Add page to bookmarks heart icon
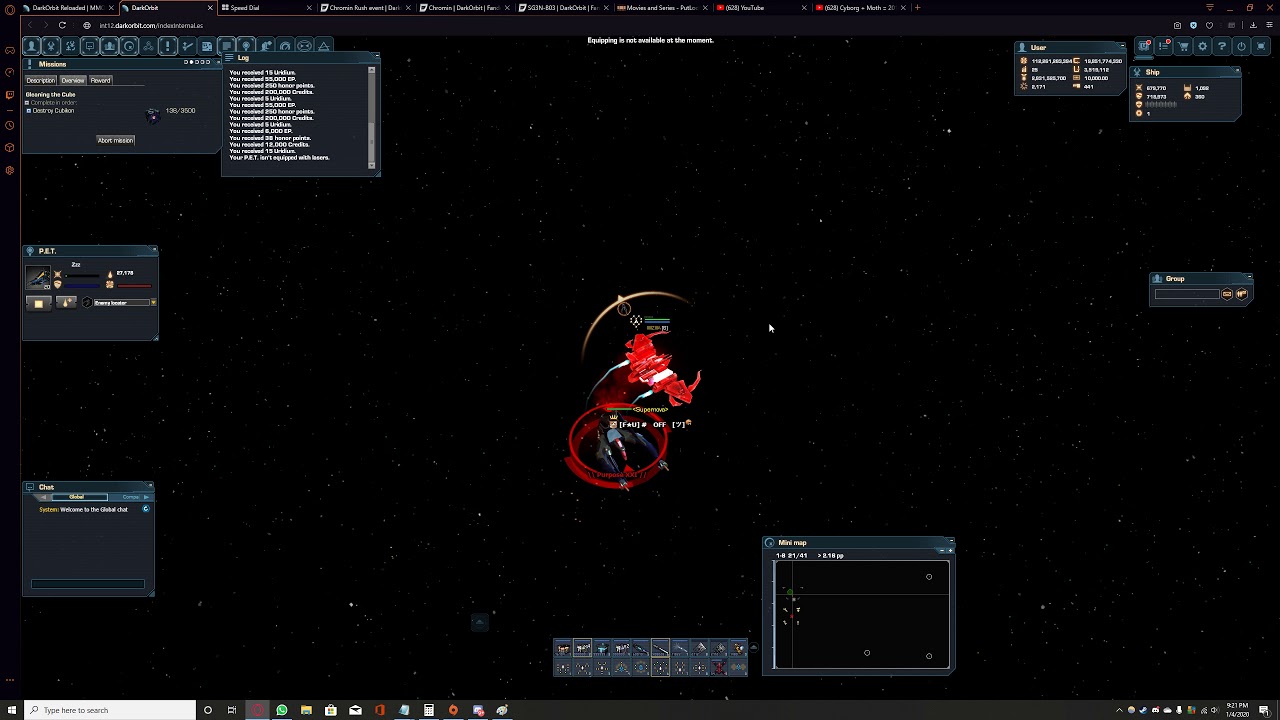 (1209, 25)
